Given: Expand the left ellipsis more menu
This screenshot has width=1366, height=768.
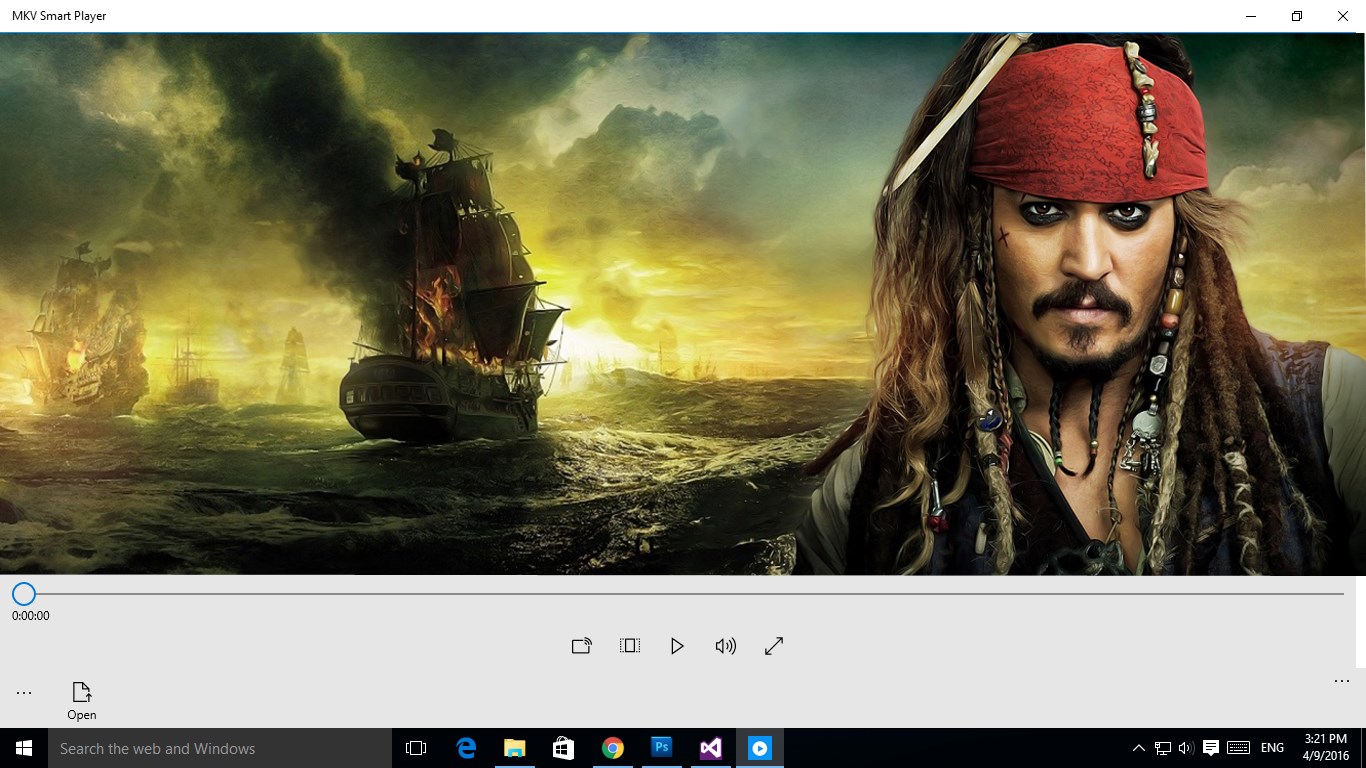Looking at the screenshot, I should [x=24, y=693].
